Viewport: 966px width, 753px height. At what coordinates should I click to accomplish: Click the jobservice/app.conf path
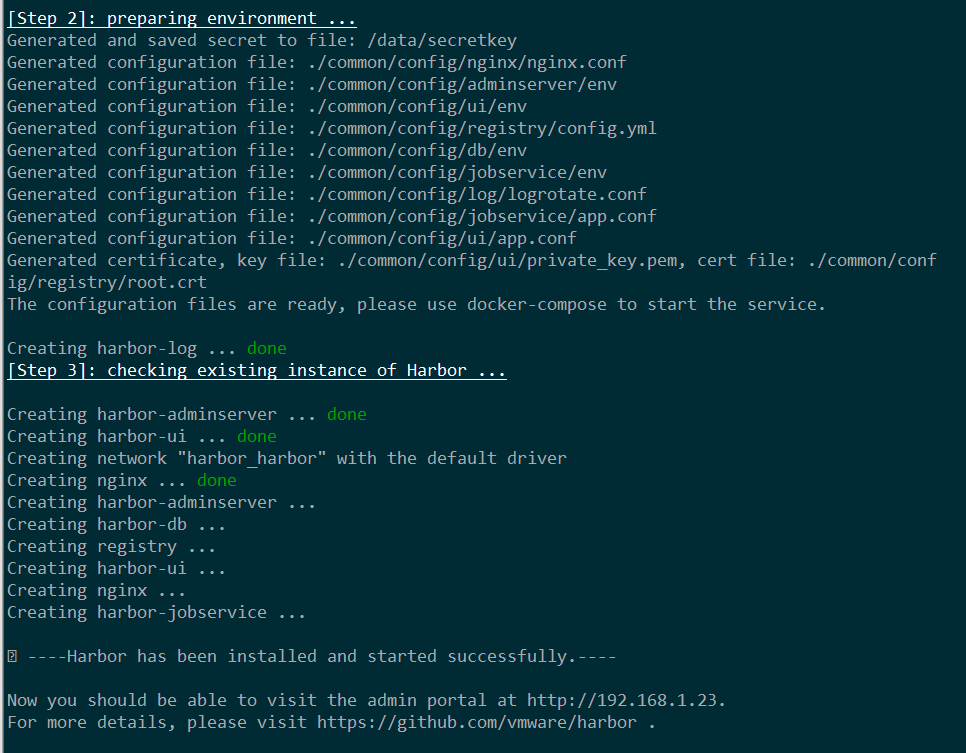[482, 216]
